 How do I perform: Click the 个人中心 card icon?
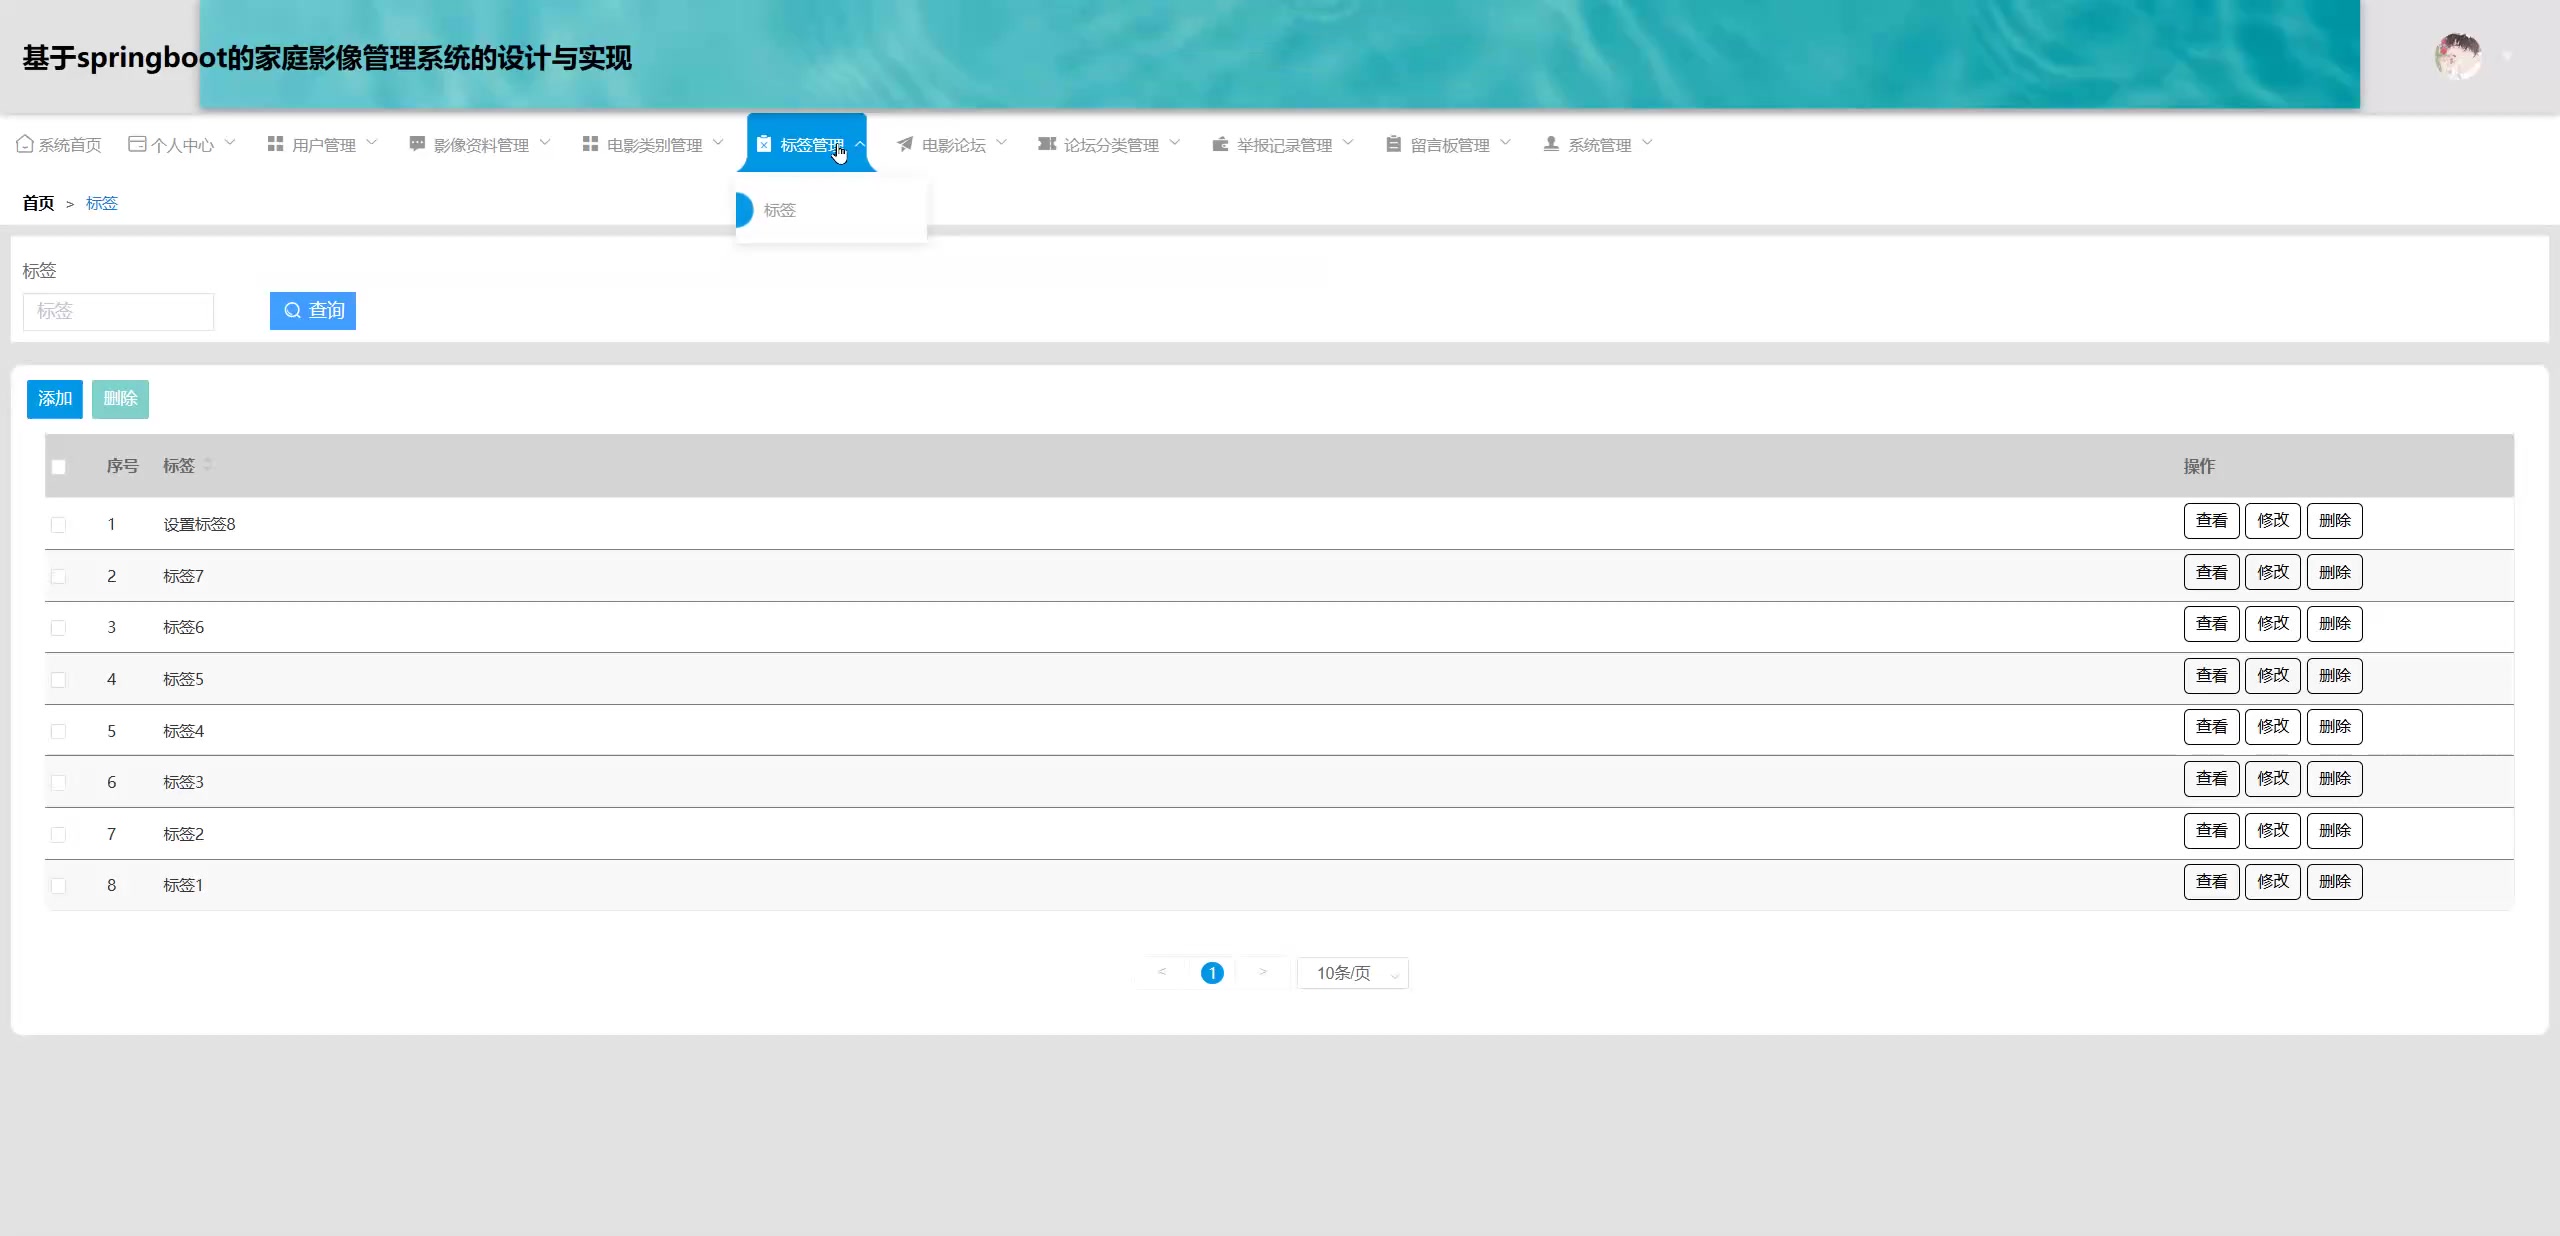pyautogui.click(x=137, y=144)
